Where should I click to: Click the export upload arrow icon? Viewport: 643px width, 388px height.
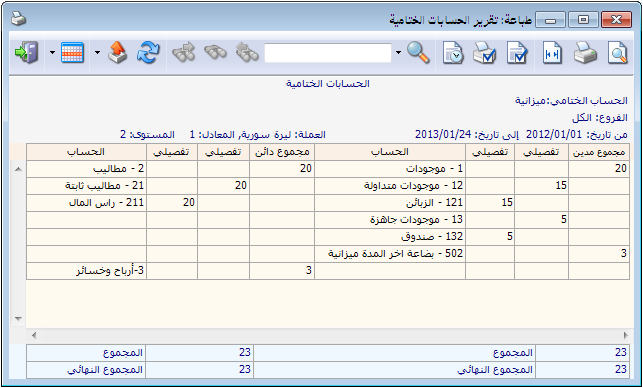[x=117, y=53]
